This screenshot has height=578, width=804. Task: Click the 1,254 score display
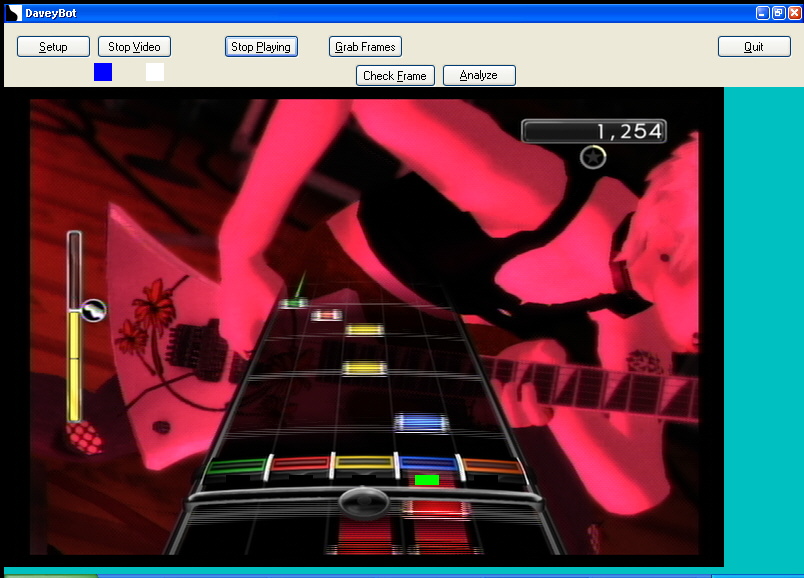(x=594, y=131)
